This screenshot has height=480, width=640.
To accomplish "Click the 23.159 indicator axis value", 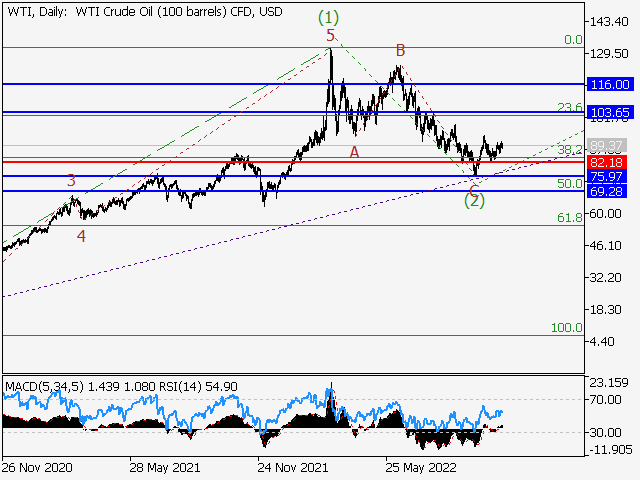I will click(x=609, y=383).
